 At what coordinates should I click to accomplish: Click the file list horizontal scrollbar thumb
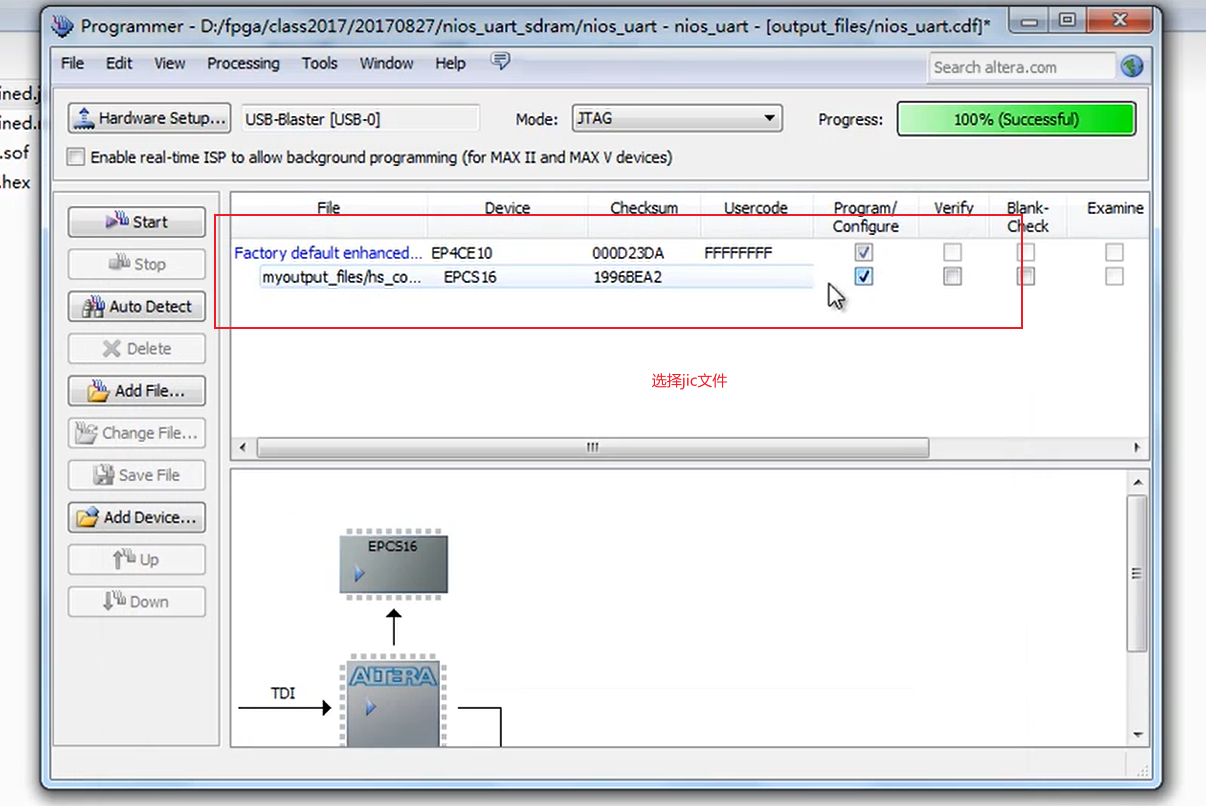pyautogui.click(x=592, y=447)
